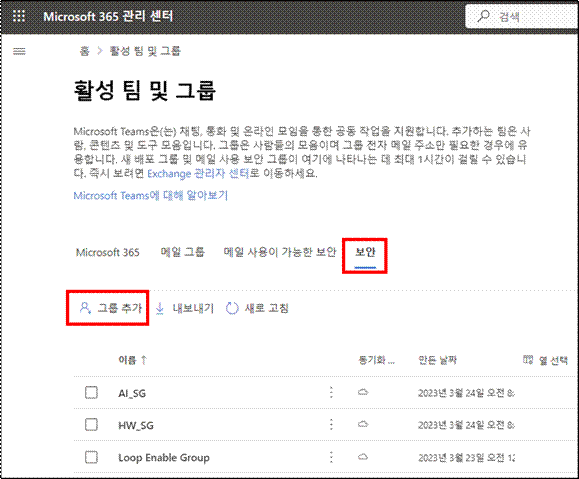Open more actions for HW_SG
The width and height of the screenshot is (579, 479).
(331, 425)
